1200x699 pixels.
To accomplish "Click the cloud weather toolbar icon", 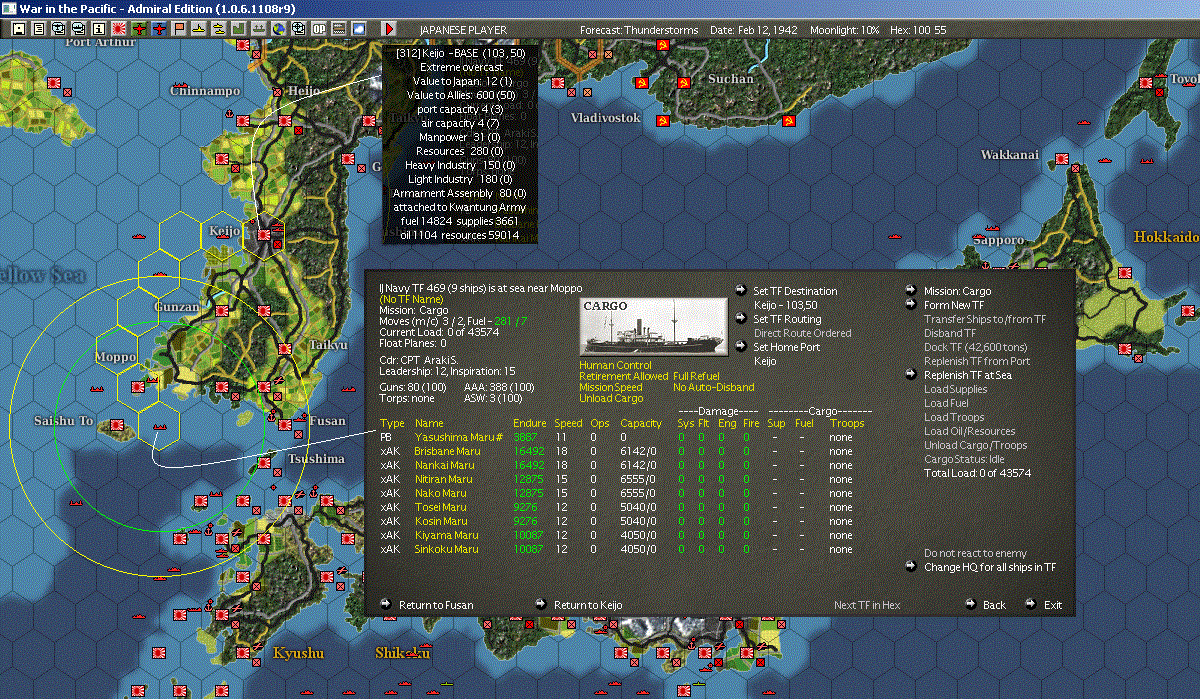I will (358, 29).
